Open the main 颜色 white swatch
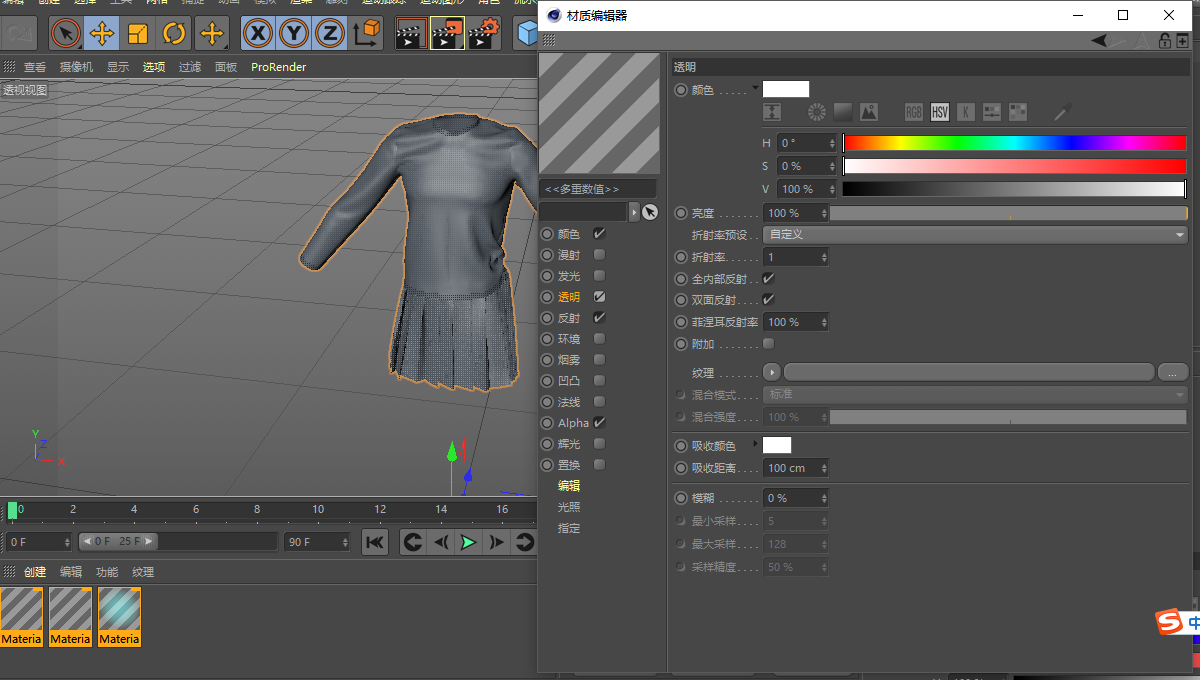1200x680 pixels. point(786,89)
